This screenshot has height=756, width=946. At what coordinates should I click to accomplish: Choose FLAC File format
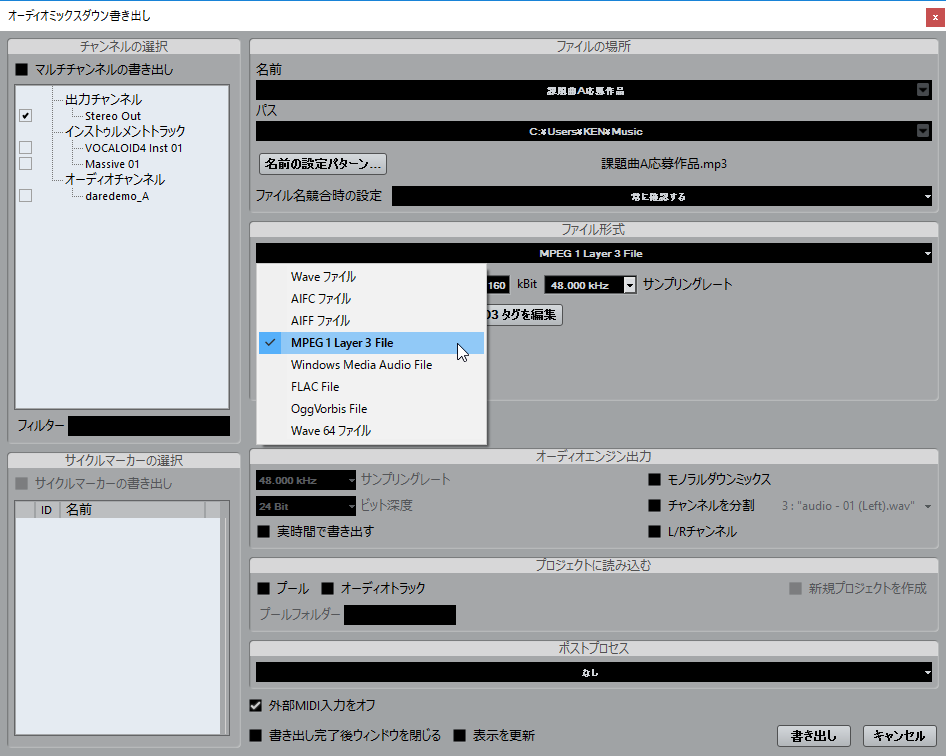click(371, 387)
